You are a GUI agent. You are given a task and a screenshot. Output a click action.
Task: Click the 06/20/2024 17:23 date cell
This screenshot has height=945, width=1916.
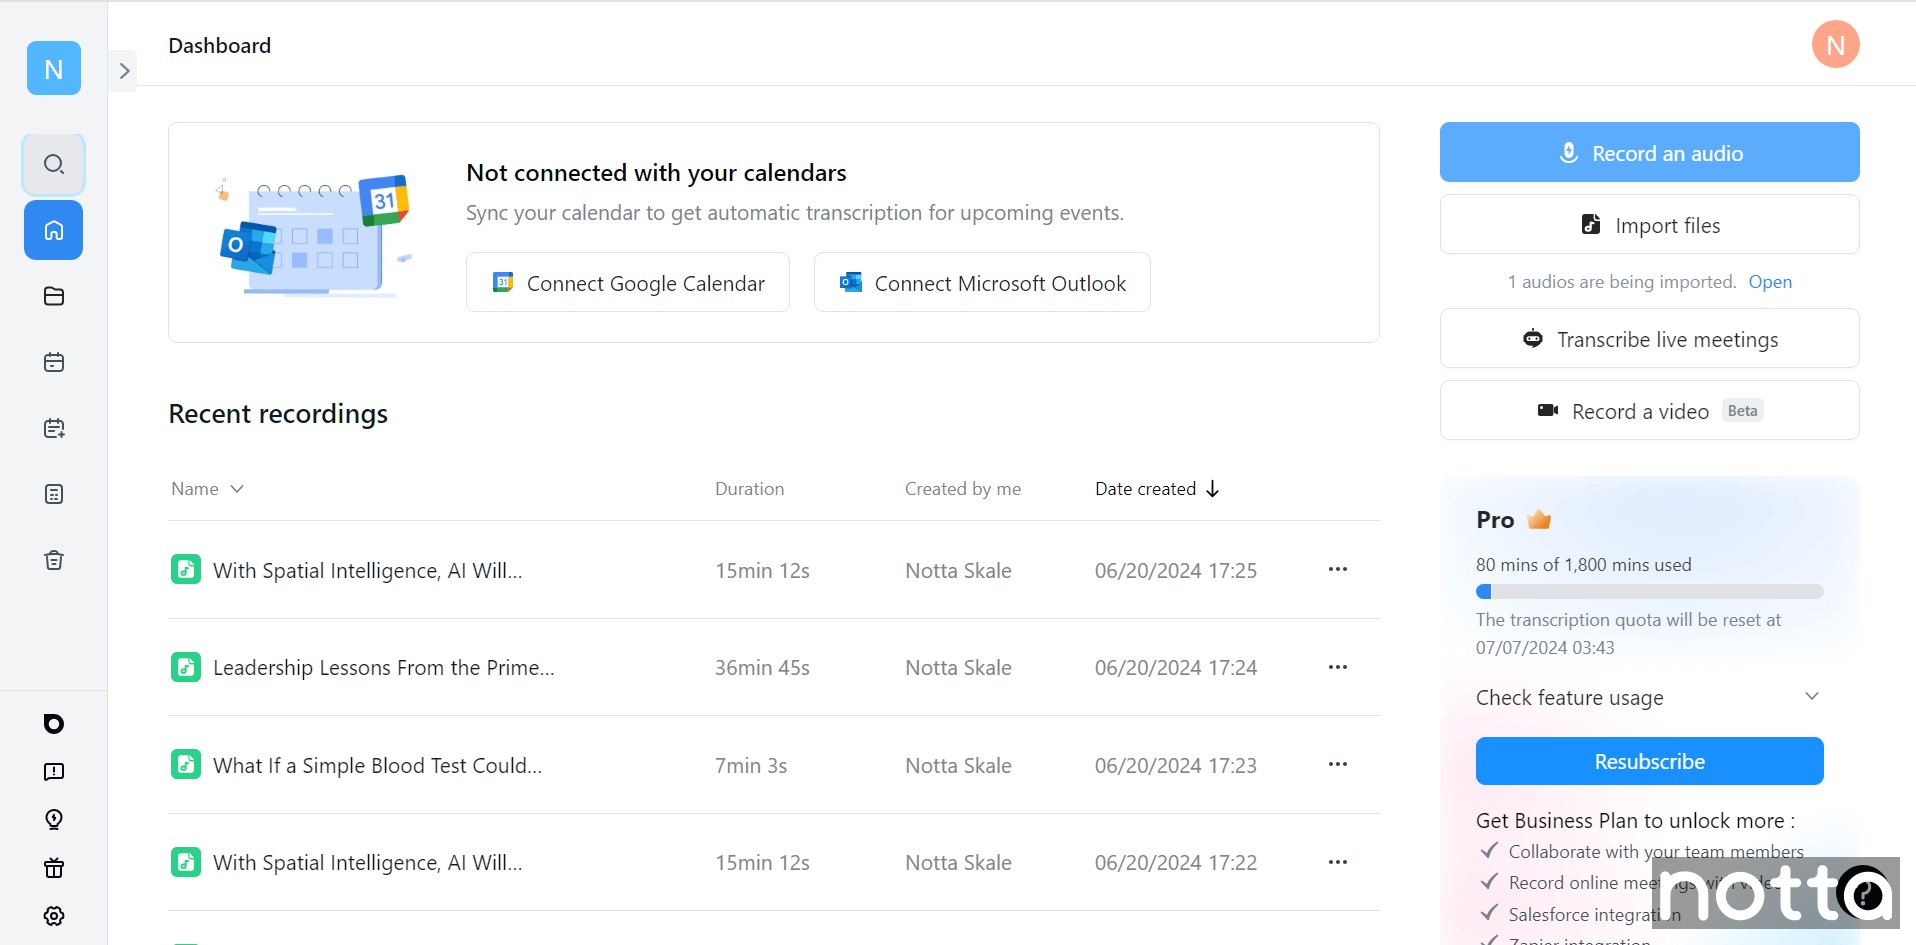pyautogui.click(x=1176, y=766)
